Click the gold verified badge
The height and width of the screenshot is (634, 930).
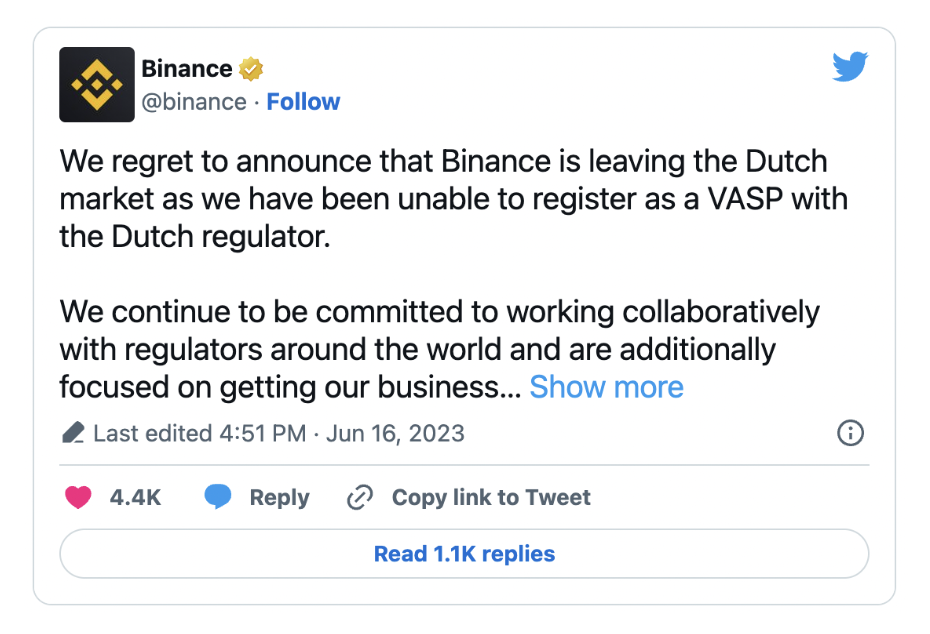(x=251, y=69)
